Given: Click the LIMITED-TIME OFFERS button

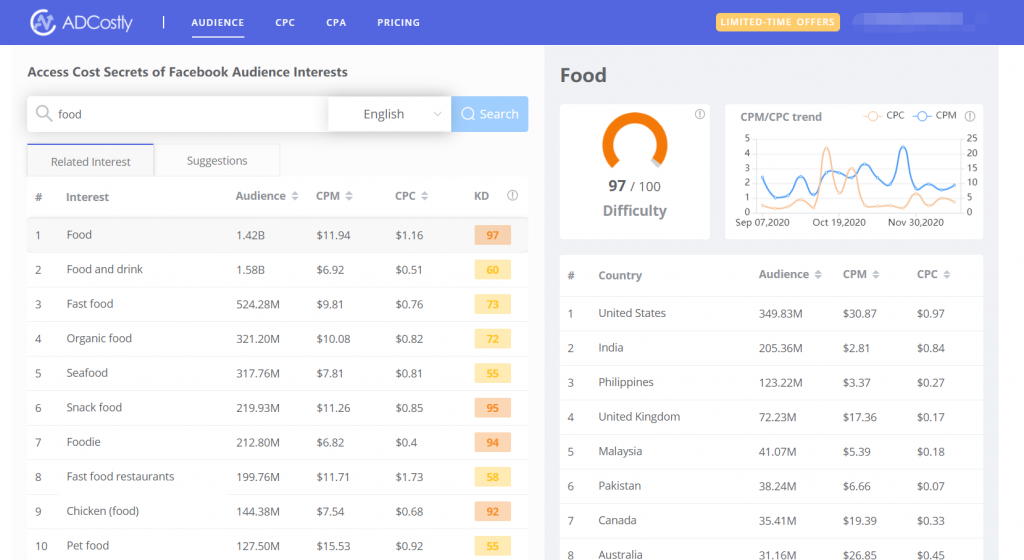Looking at the screenshot, I should pyautogui.click(x=778, y=22).
